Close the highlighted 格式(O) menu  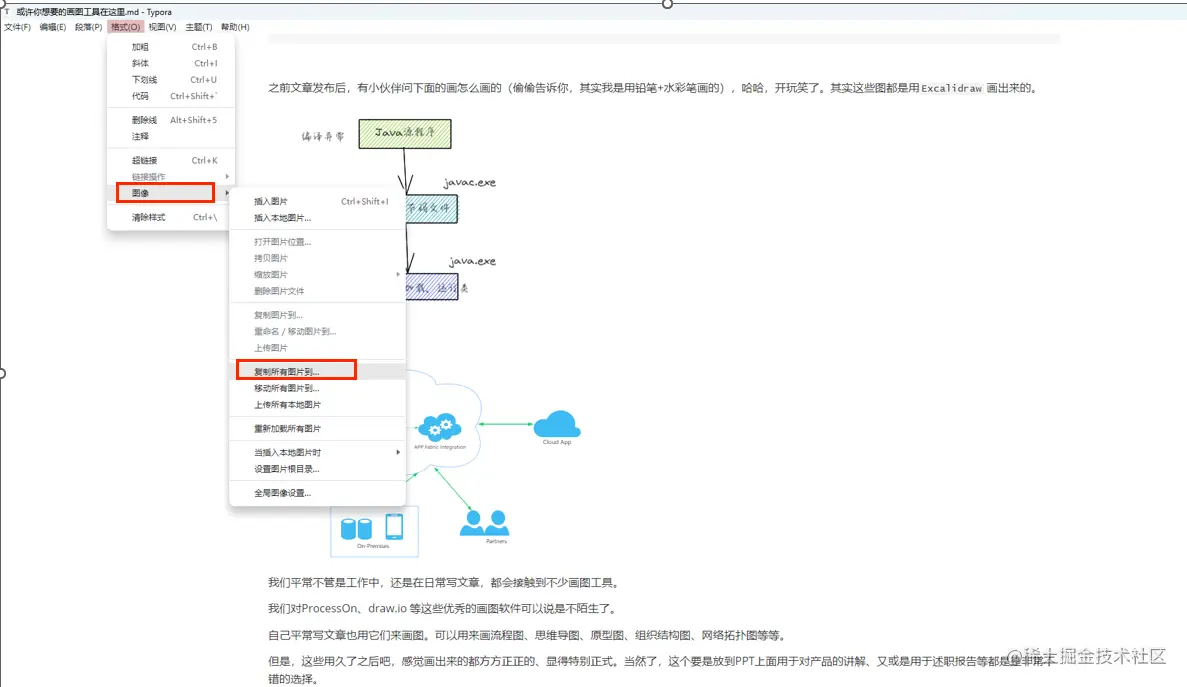point(125,27)
